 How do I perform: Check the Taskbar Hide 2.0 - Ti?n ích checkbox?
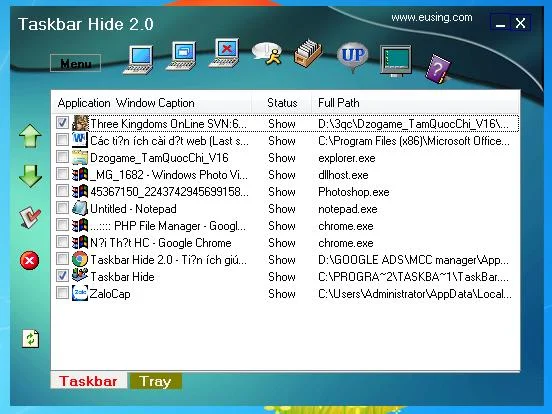[x=62, y=259]
